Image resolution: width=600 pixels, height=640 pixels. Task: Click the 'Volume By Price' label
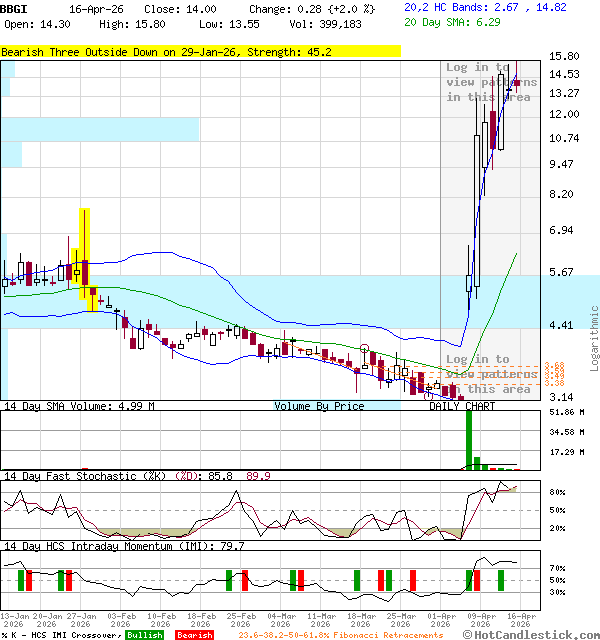(x=320, y=406)
